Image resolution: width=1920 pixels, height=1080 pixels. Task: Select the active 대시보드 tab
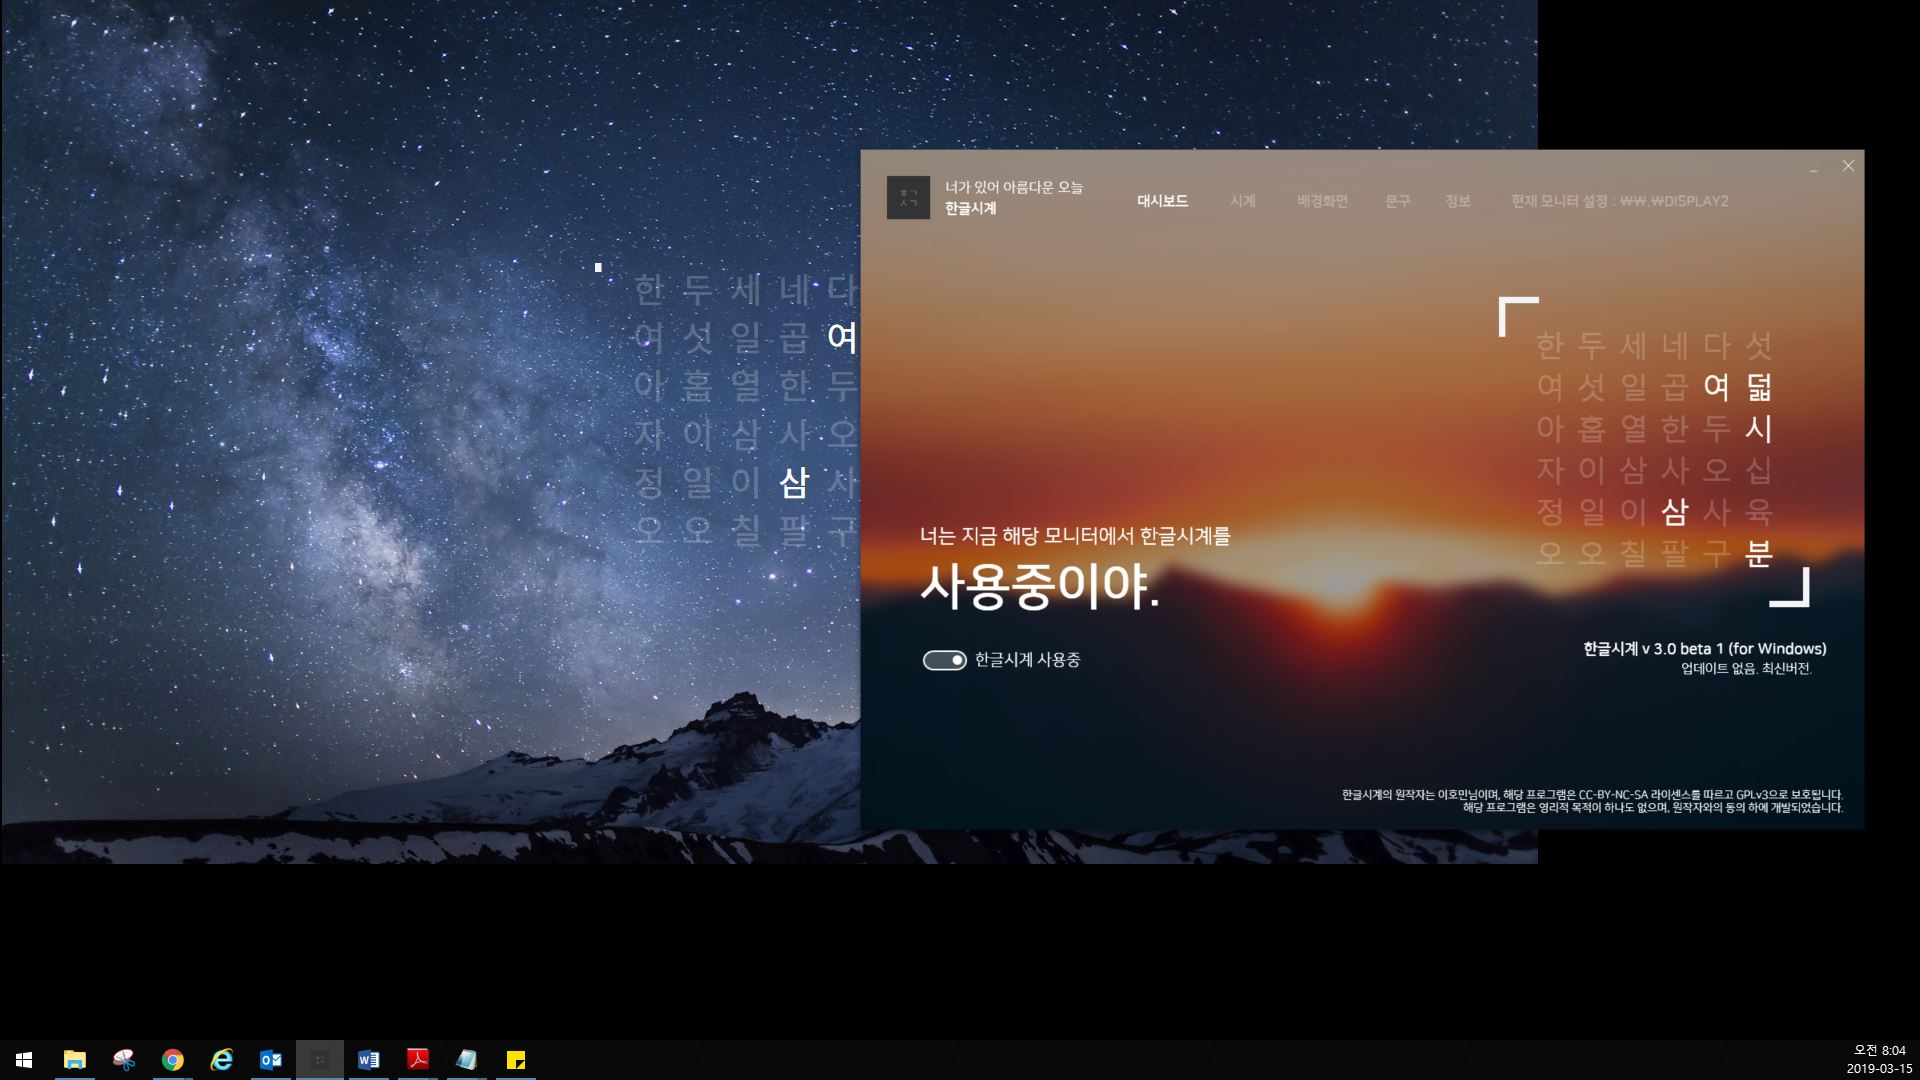point(1163,201)
